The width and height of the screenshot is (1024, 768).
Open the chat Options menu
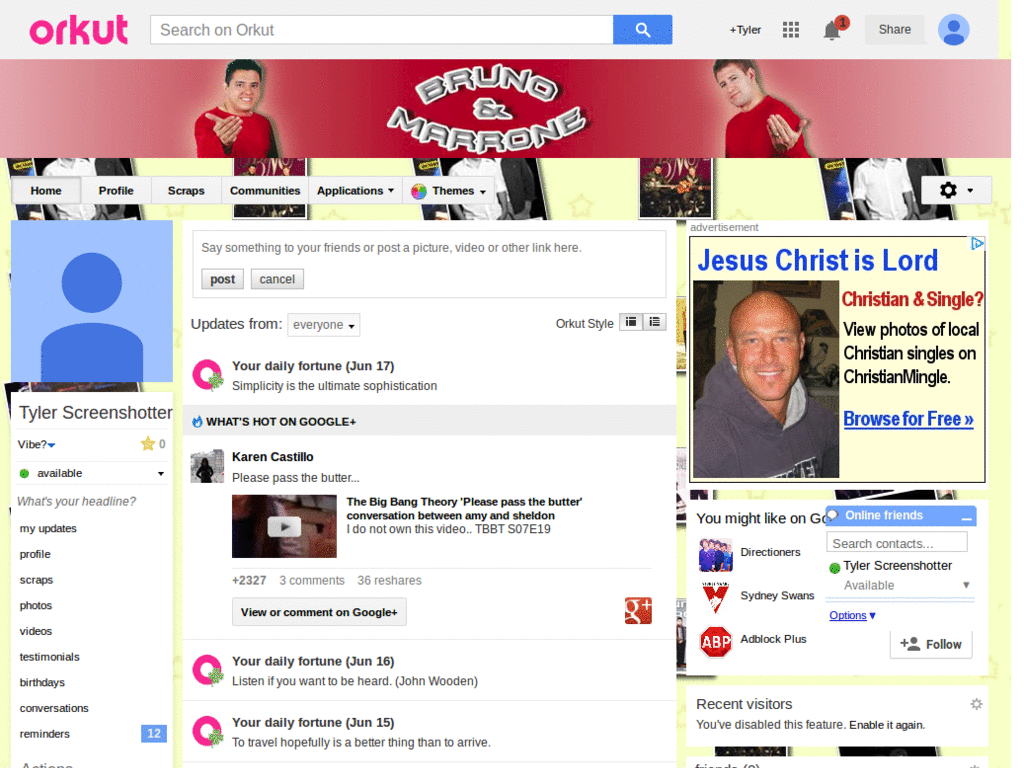[852, 615]
